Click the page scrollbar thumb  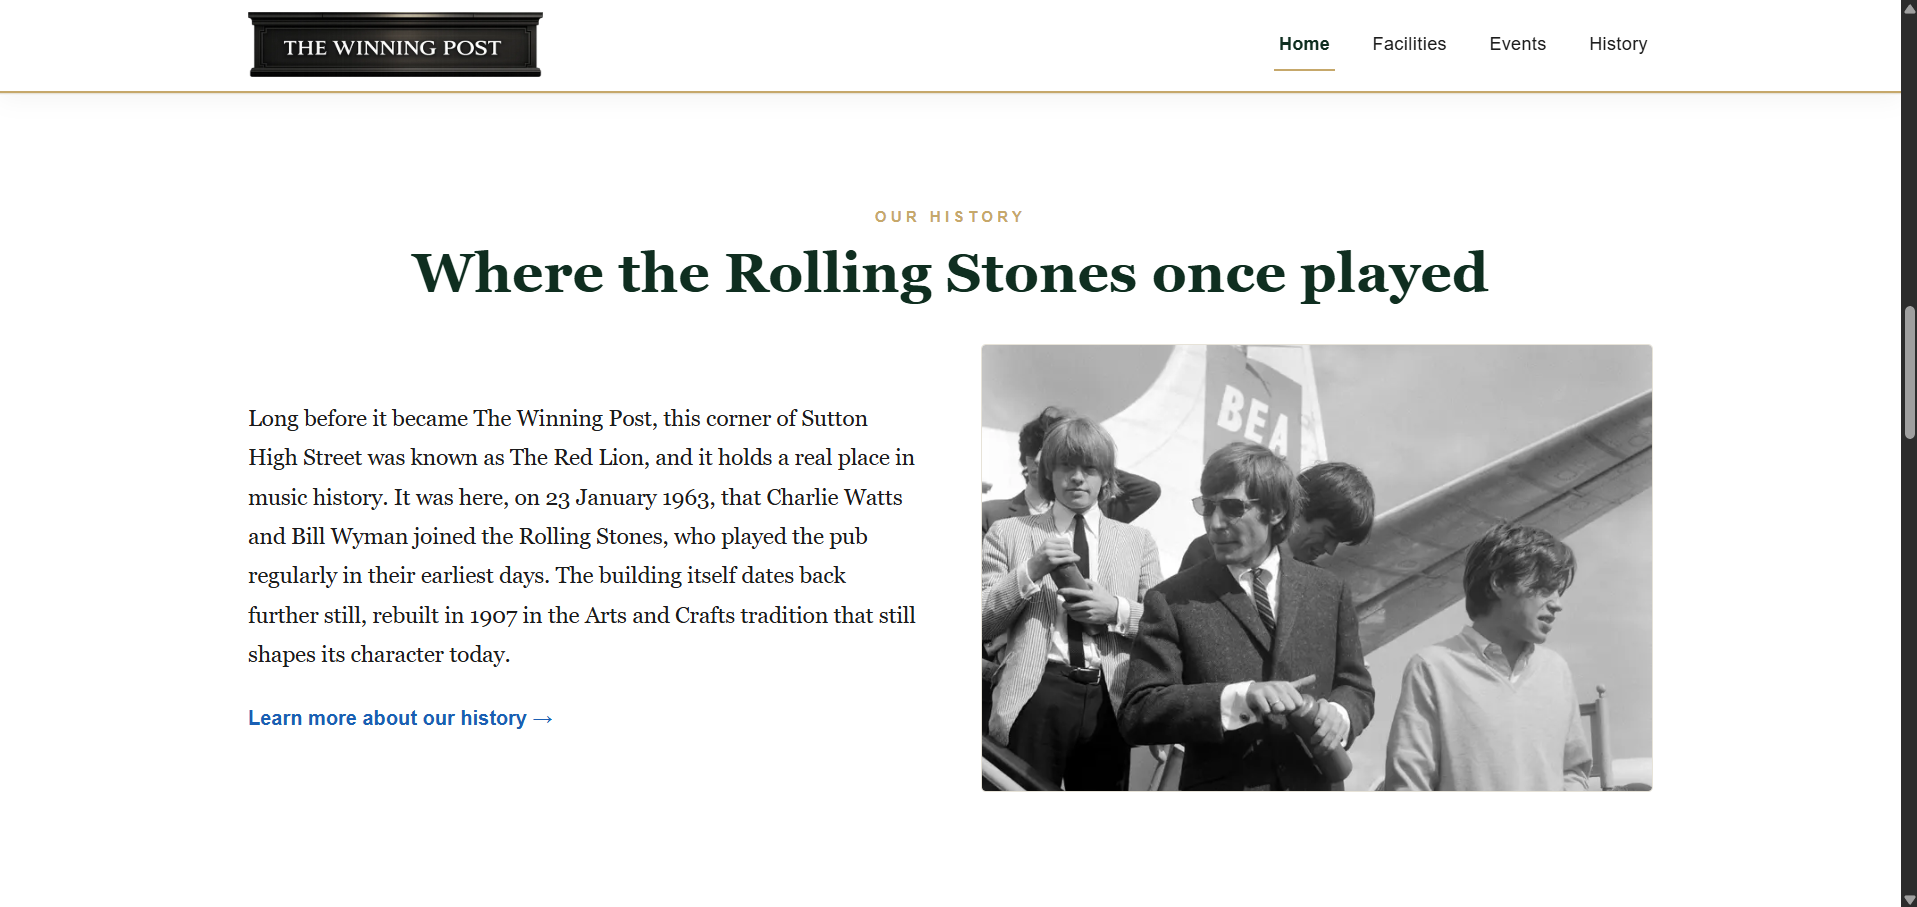click(x=1909, y=372)
